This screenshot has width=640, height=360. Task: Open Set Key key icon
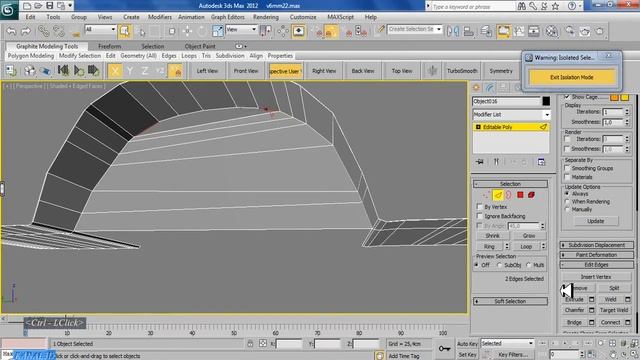444,348
